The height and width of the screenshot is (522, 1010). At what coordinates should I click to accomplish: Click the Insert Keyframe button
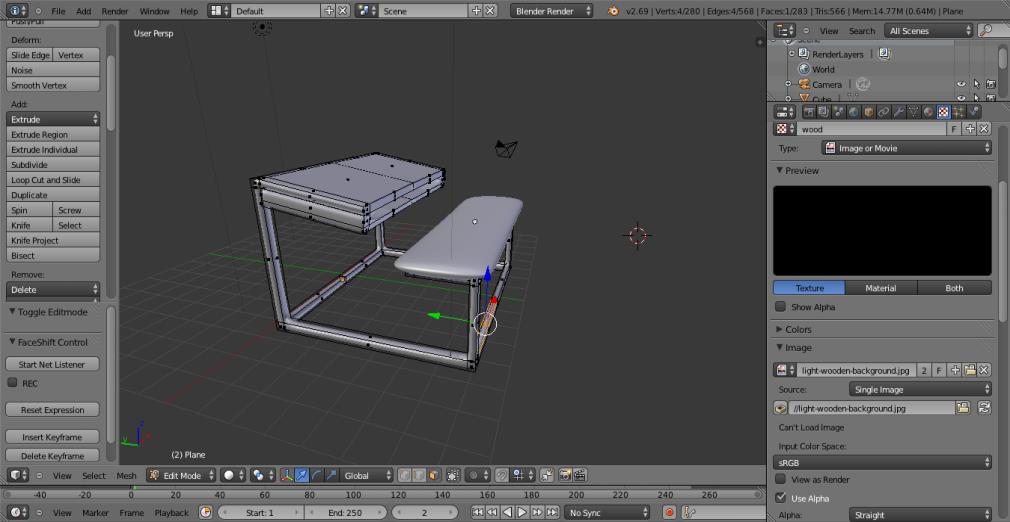52,437
